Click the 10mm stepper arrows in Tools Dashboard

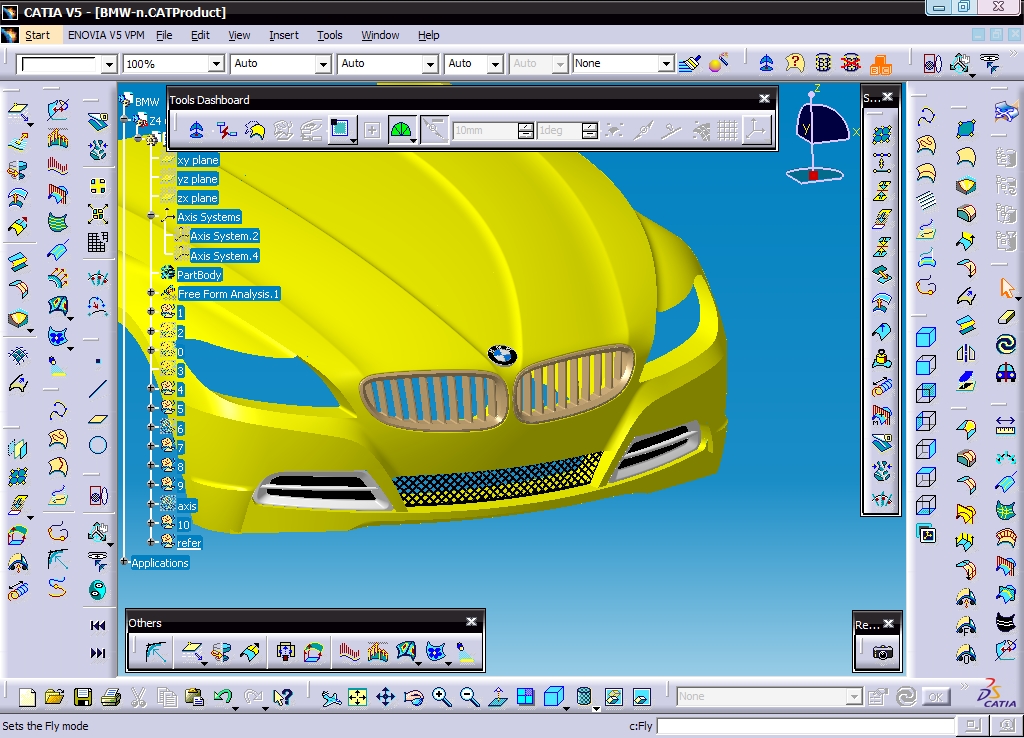point(526,131)
